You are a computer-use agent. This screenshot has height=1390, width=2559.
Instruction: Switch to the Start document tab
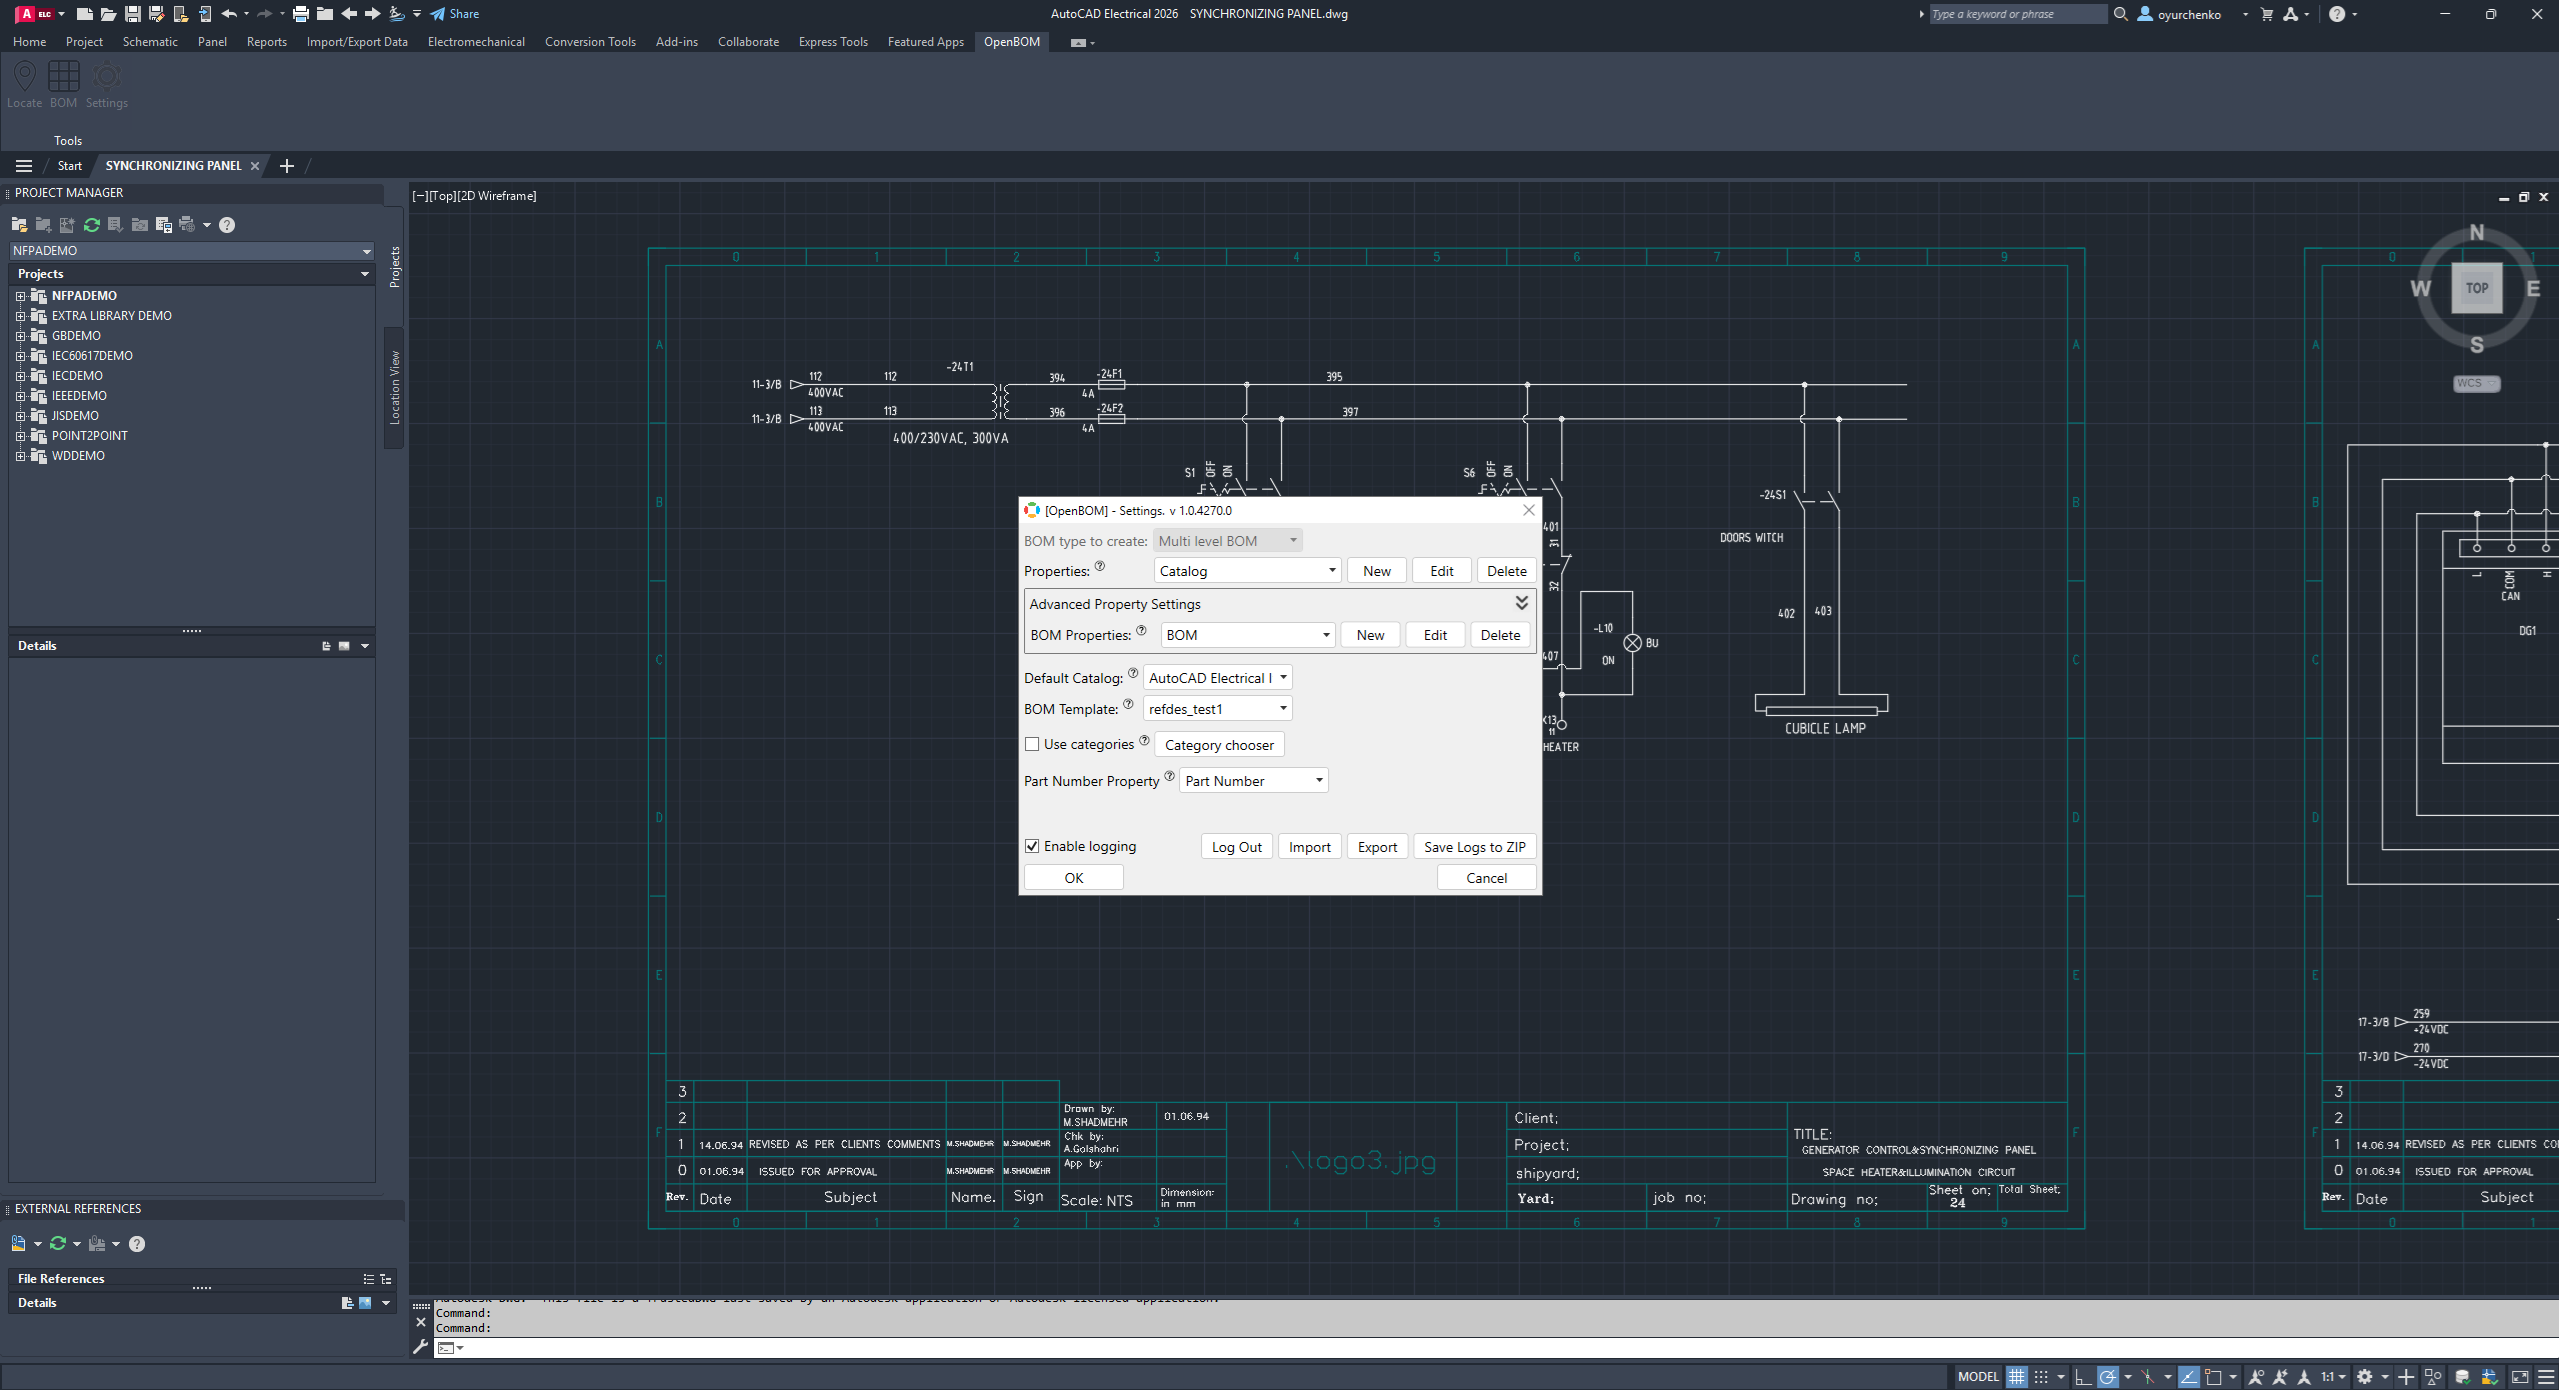(x=70, y=166)
